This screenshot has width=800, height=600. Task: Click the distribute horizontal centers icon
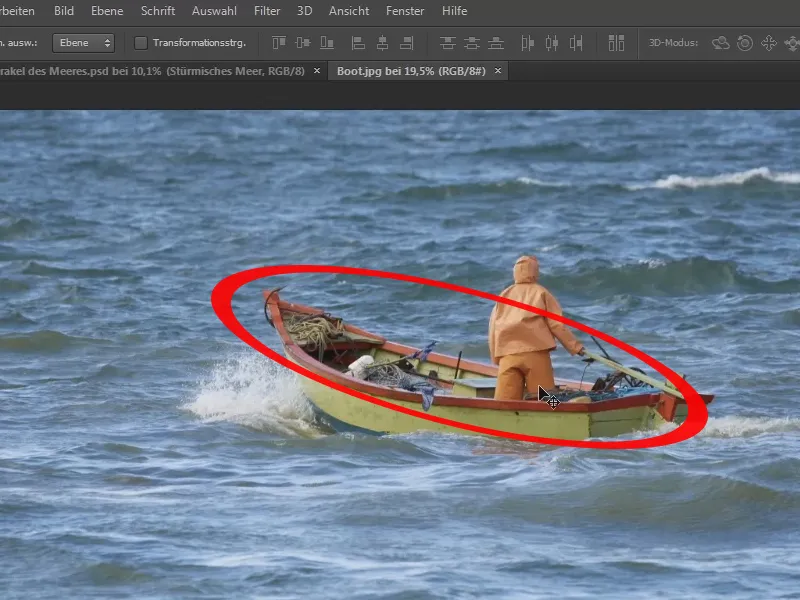[x=552, y=43]
